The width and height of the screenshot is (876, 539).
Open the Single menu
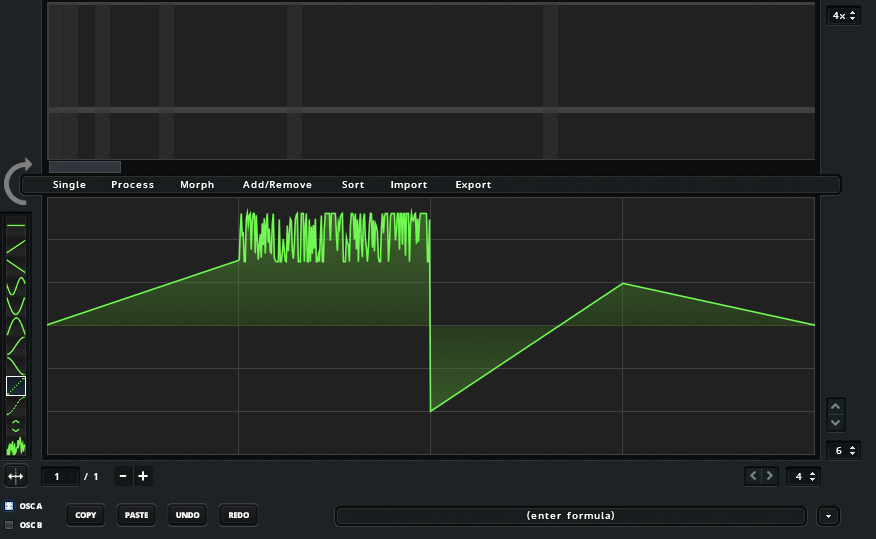pyautogui.click(x=69, y=185)
